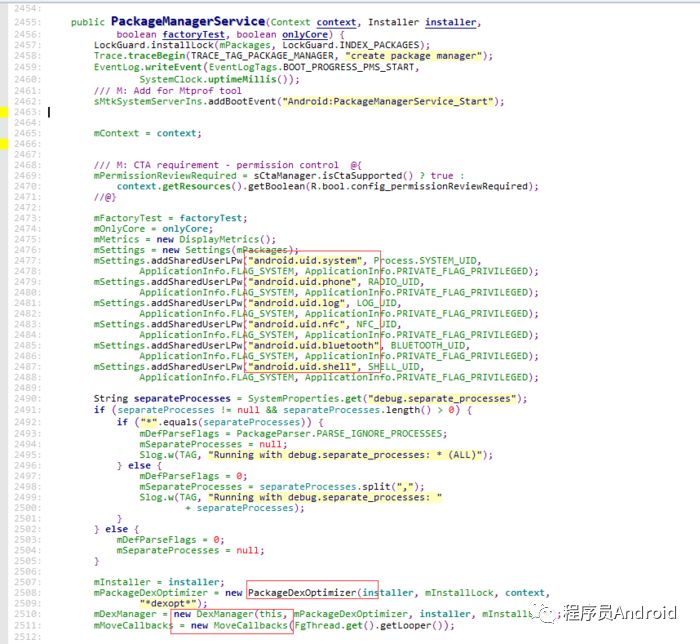Viewport: 700px width, 644px height.
Task: Click 'BOOT_PROGRESS_PMS_START' constant
Action: click(349, 67)
